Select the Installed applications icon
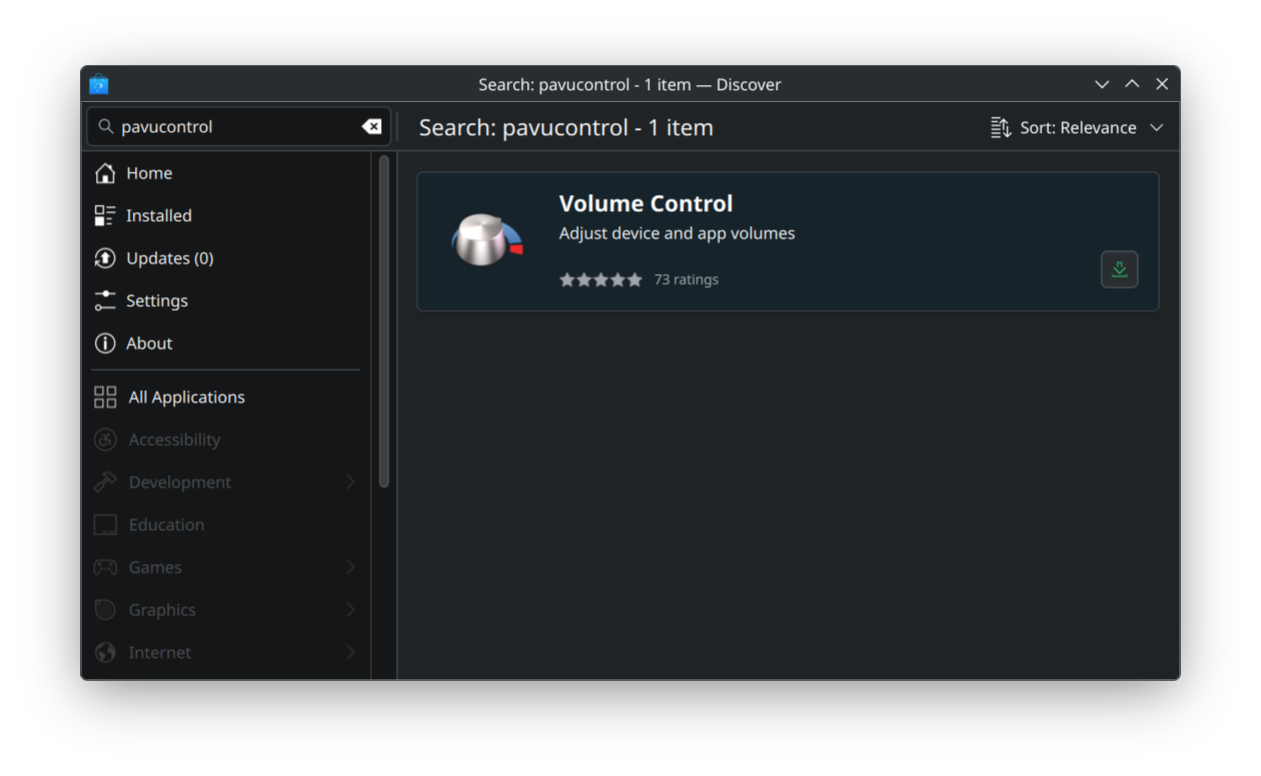Image resolution: width=1261 pixels, height=776 pixels. (105, 215)
